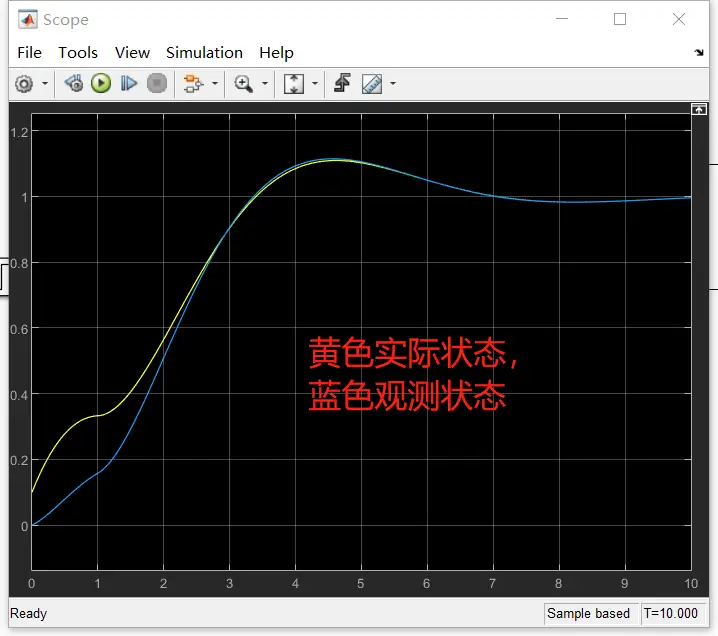Click the Stop simulation button
Screen dimensions: 718x636
point(157,84)
